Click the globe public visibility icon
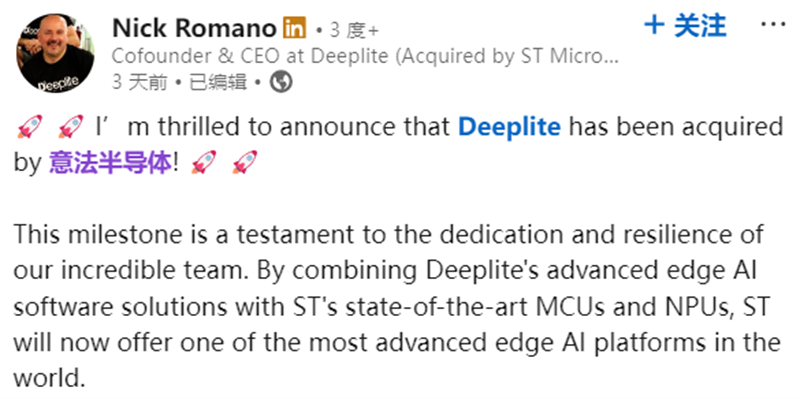This screenshot has width=800, height=399. (x=281, y=82)
